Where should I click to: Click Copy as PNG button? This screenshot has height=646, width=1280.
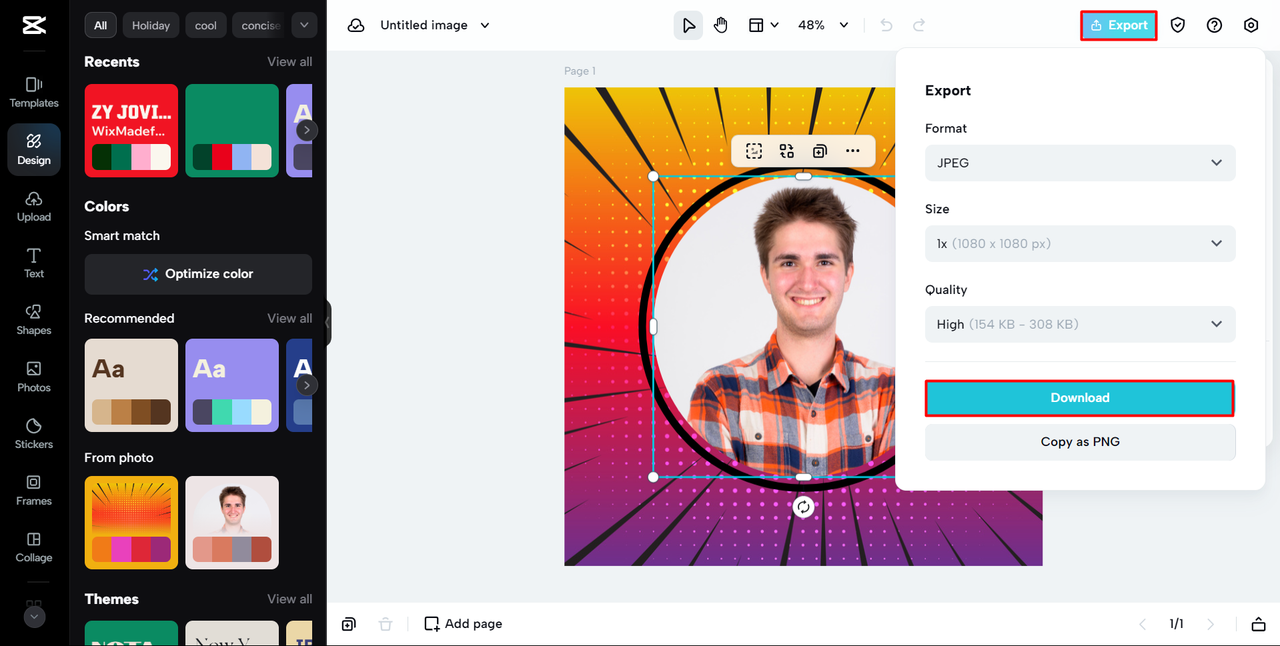1080,442
